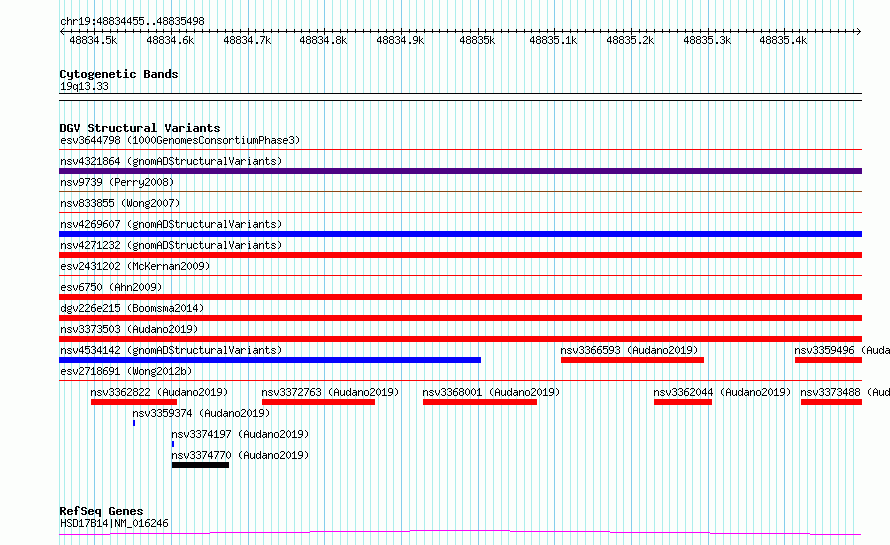The height and width of the screenshot is (545, 890).
Task: Click the dgv226e215 (Boomsma2014) red bar
Action: [460, 318]
